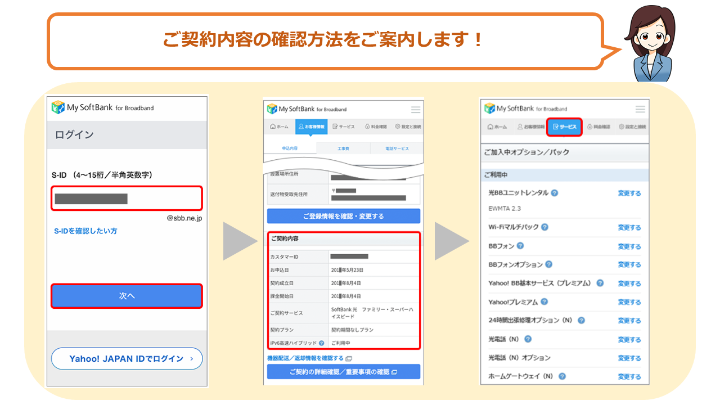Select highlighted サービス tab on the options/pack screen
This screenshot has height=405, width=720.
(564, 127)
